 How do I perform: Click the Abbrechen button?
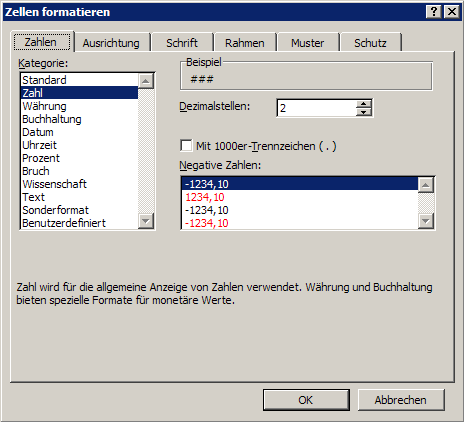[401, 400]
